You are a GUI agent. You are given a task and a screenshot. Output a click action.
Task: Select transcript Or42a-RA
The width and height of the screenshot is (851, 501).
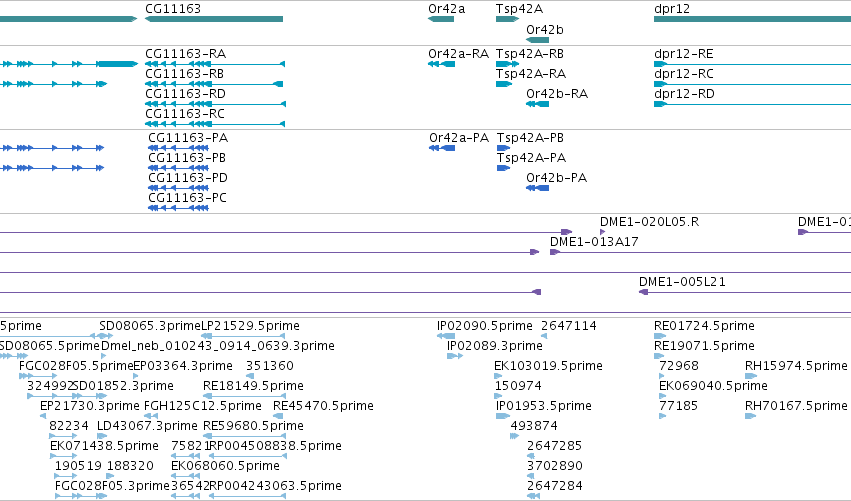(x=458, y=54)
